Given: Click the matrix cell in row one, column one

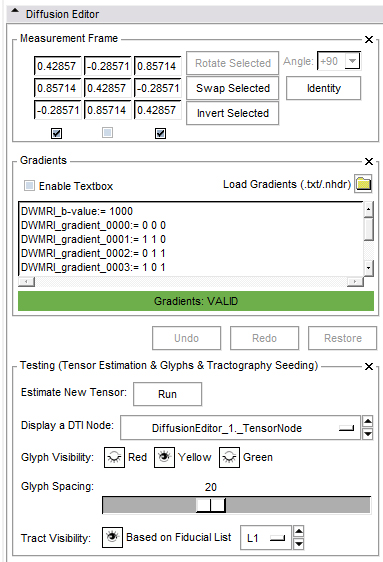Looking at the screenshot, I should 58,66.
